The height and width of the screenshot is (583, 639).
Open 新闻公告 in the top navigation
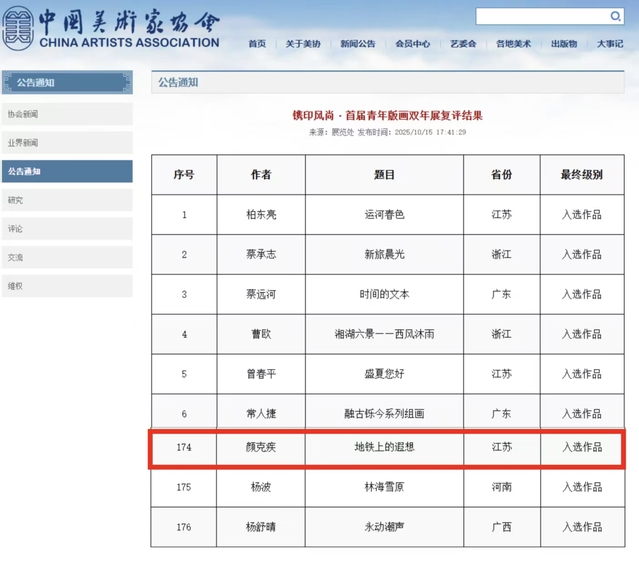pyautogui.click(x=357, y=44)
